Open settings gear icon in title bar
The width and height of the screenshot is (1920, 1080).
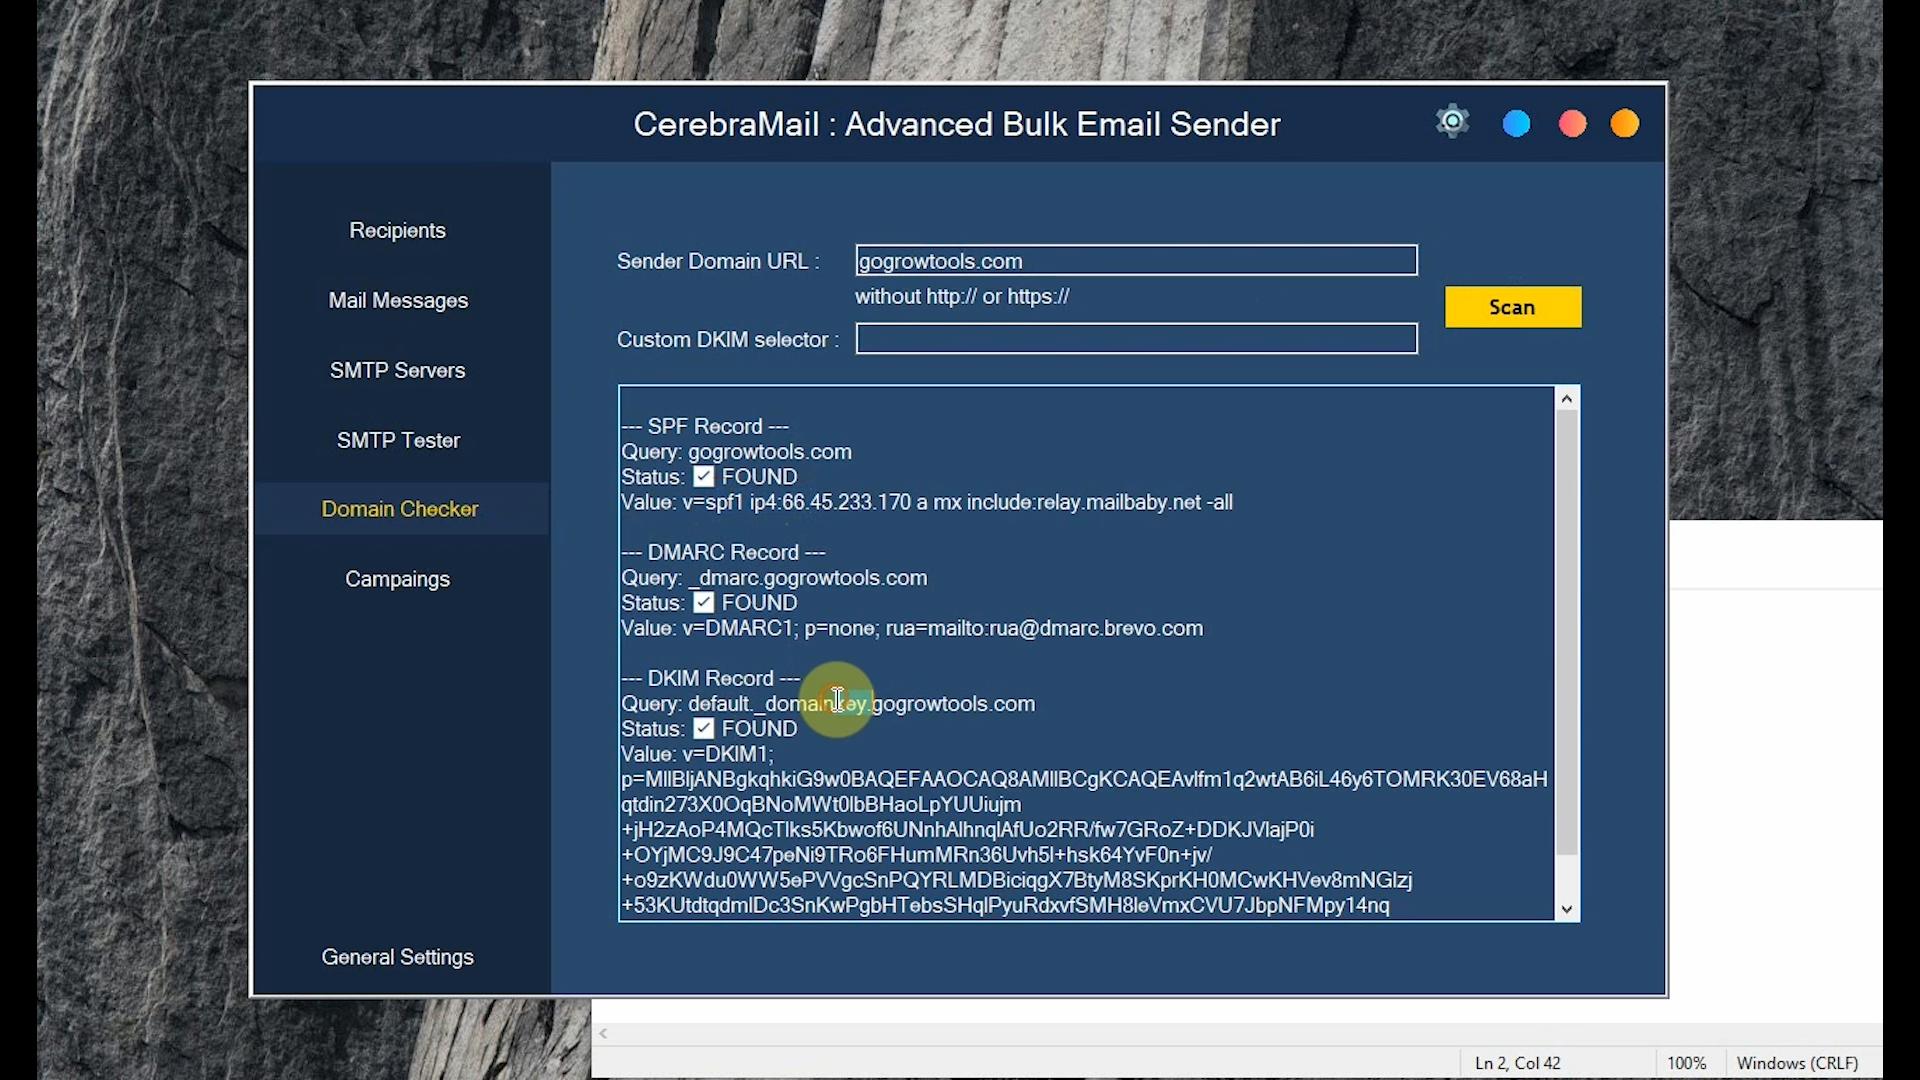[1452, 122]
